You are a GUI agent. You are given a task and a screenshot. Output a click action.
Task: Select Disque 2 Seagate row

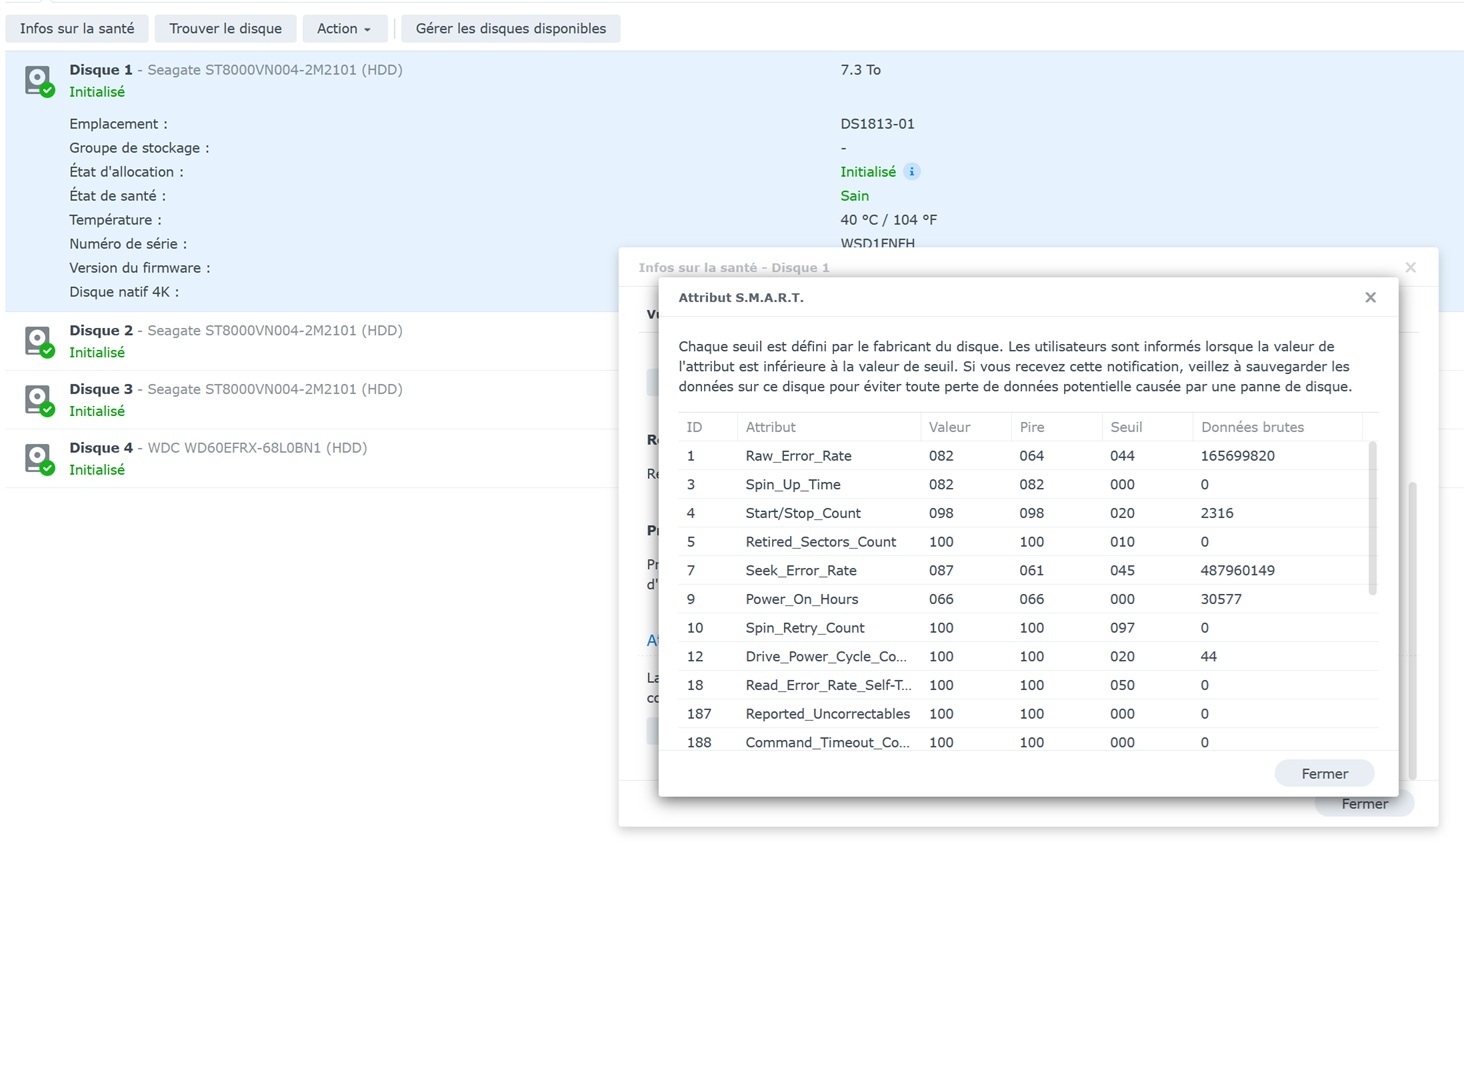pos(312,341)
